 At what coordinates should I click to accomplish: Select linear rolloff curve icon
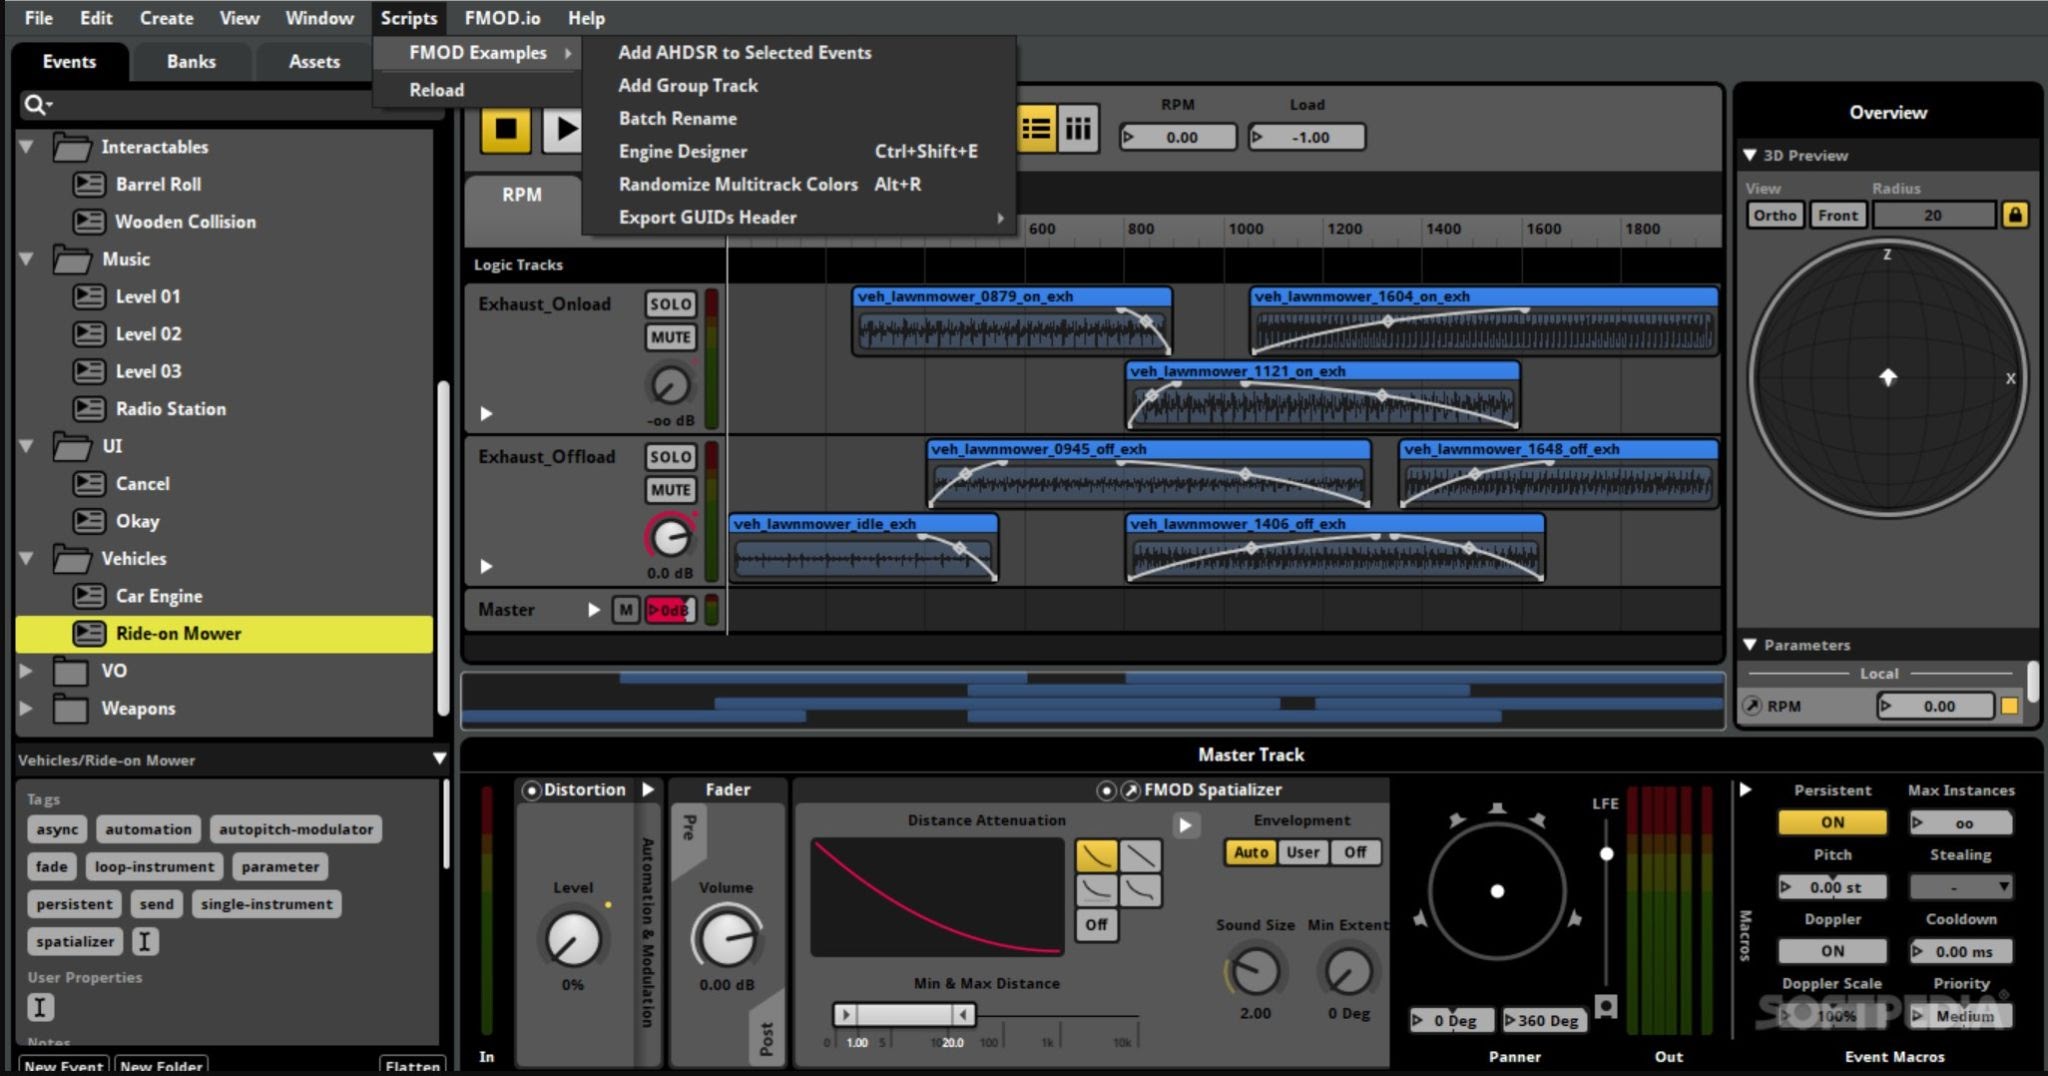click(1140, 855)
